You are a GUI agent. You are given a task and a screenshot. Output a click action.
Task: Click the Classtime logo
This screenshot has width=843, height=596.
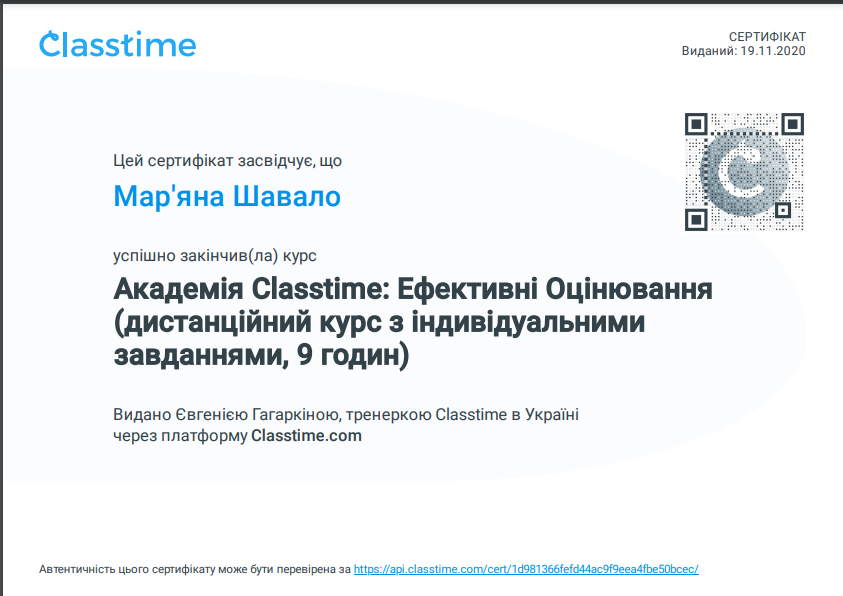[118, 44]
